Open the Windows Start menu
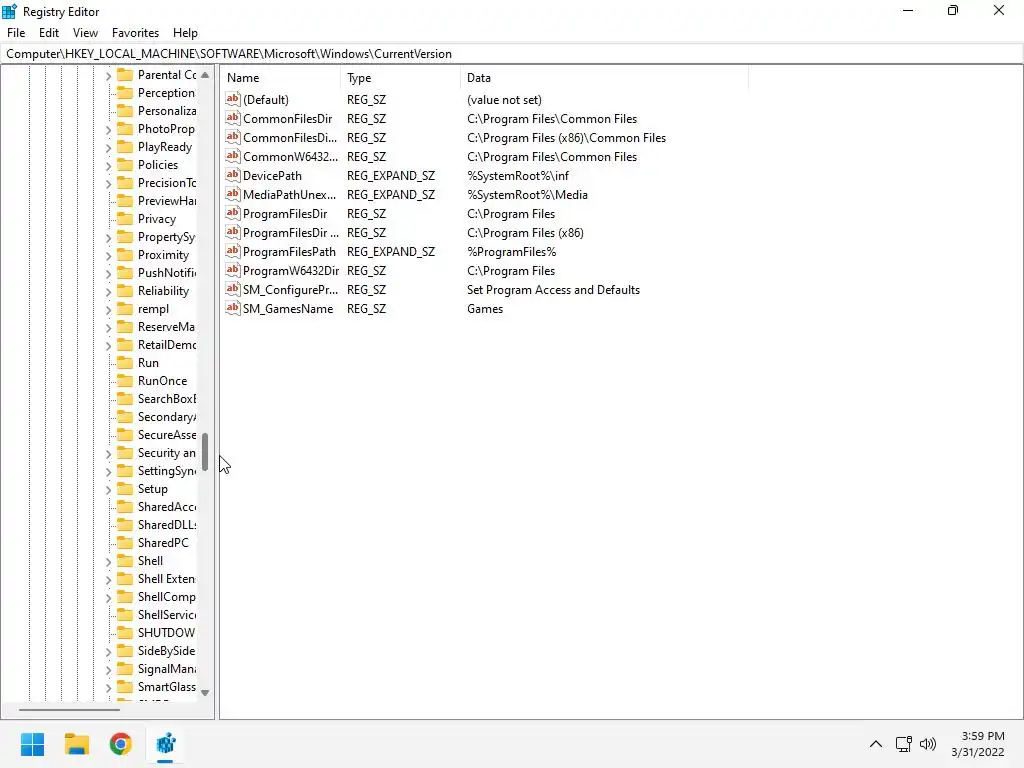 32,744
